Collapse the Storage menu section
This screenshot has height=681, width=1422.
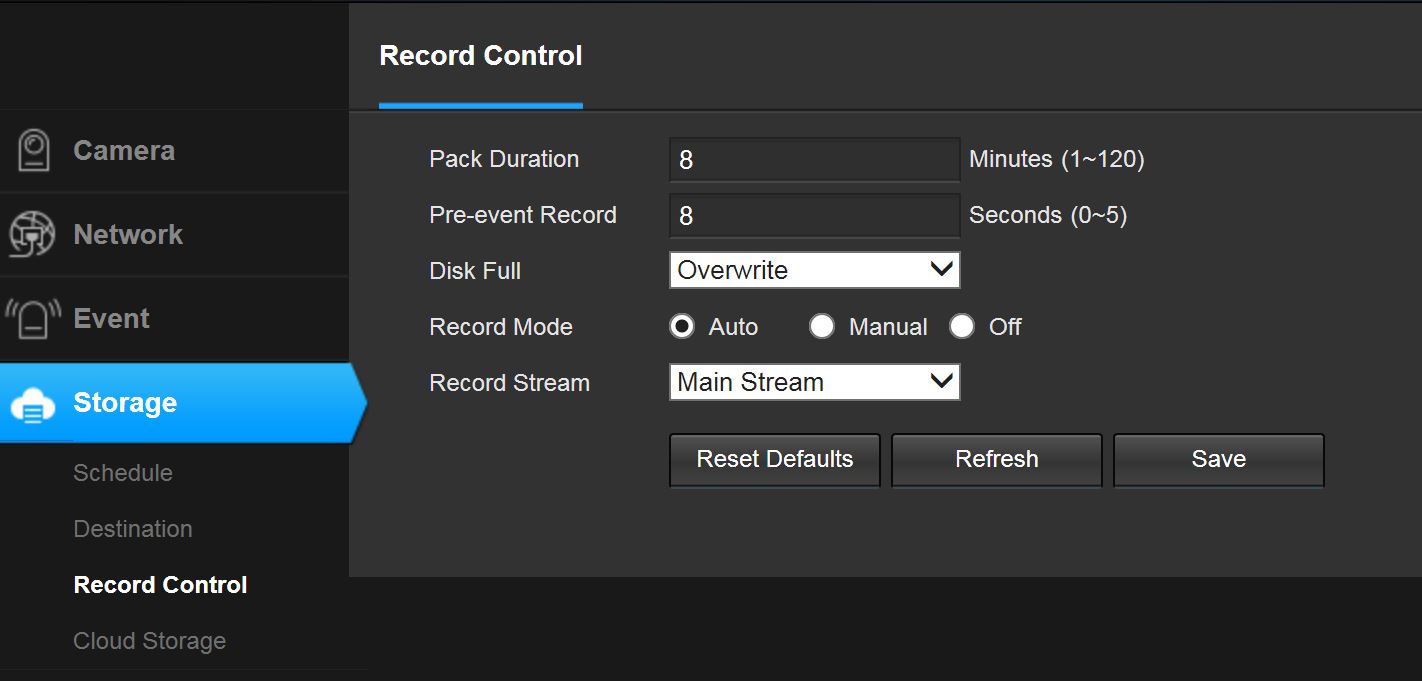point(182,403)
